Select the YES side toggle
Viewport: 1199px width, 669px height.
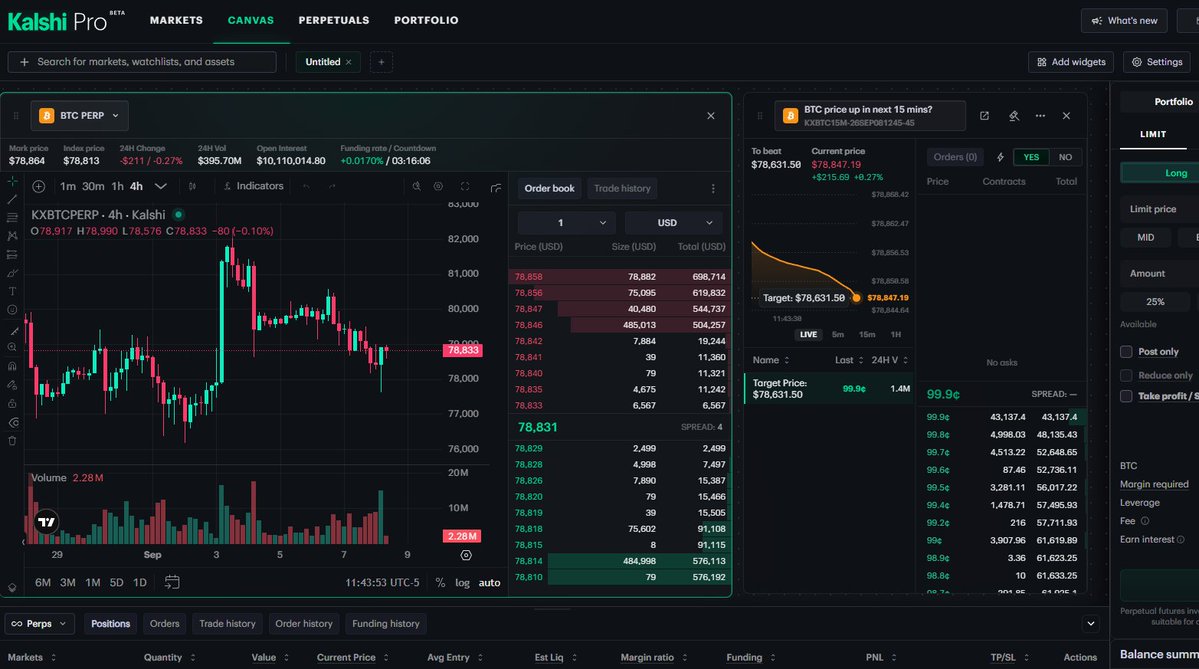tap(1031, 157)
